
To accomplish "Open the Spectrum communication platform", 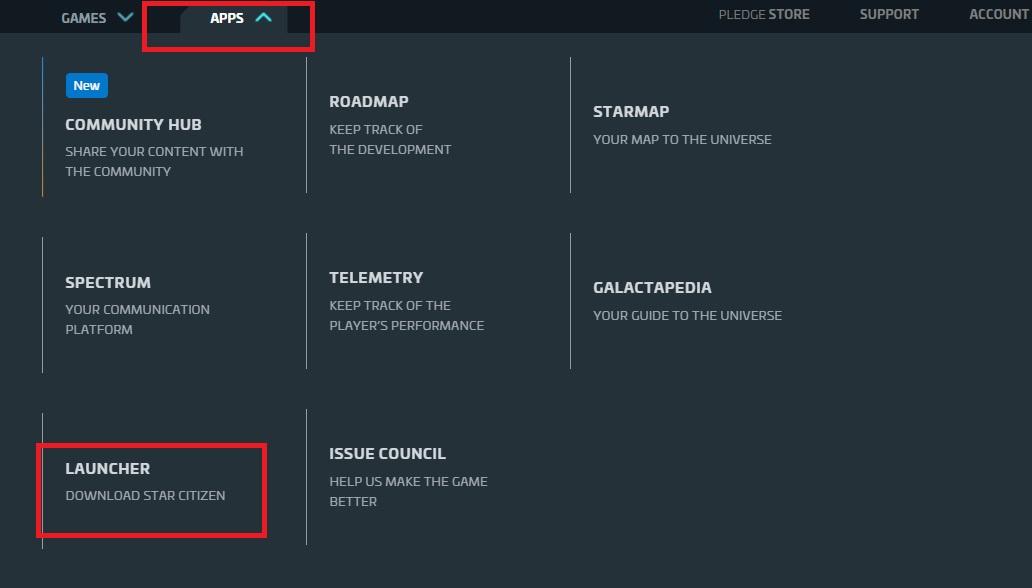I will click(108, 283).
